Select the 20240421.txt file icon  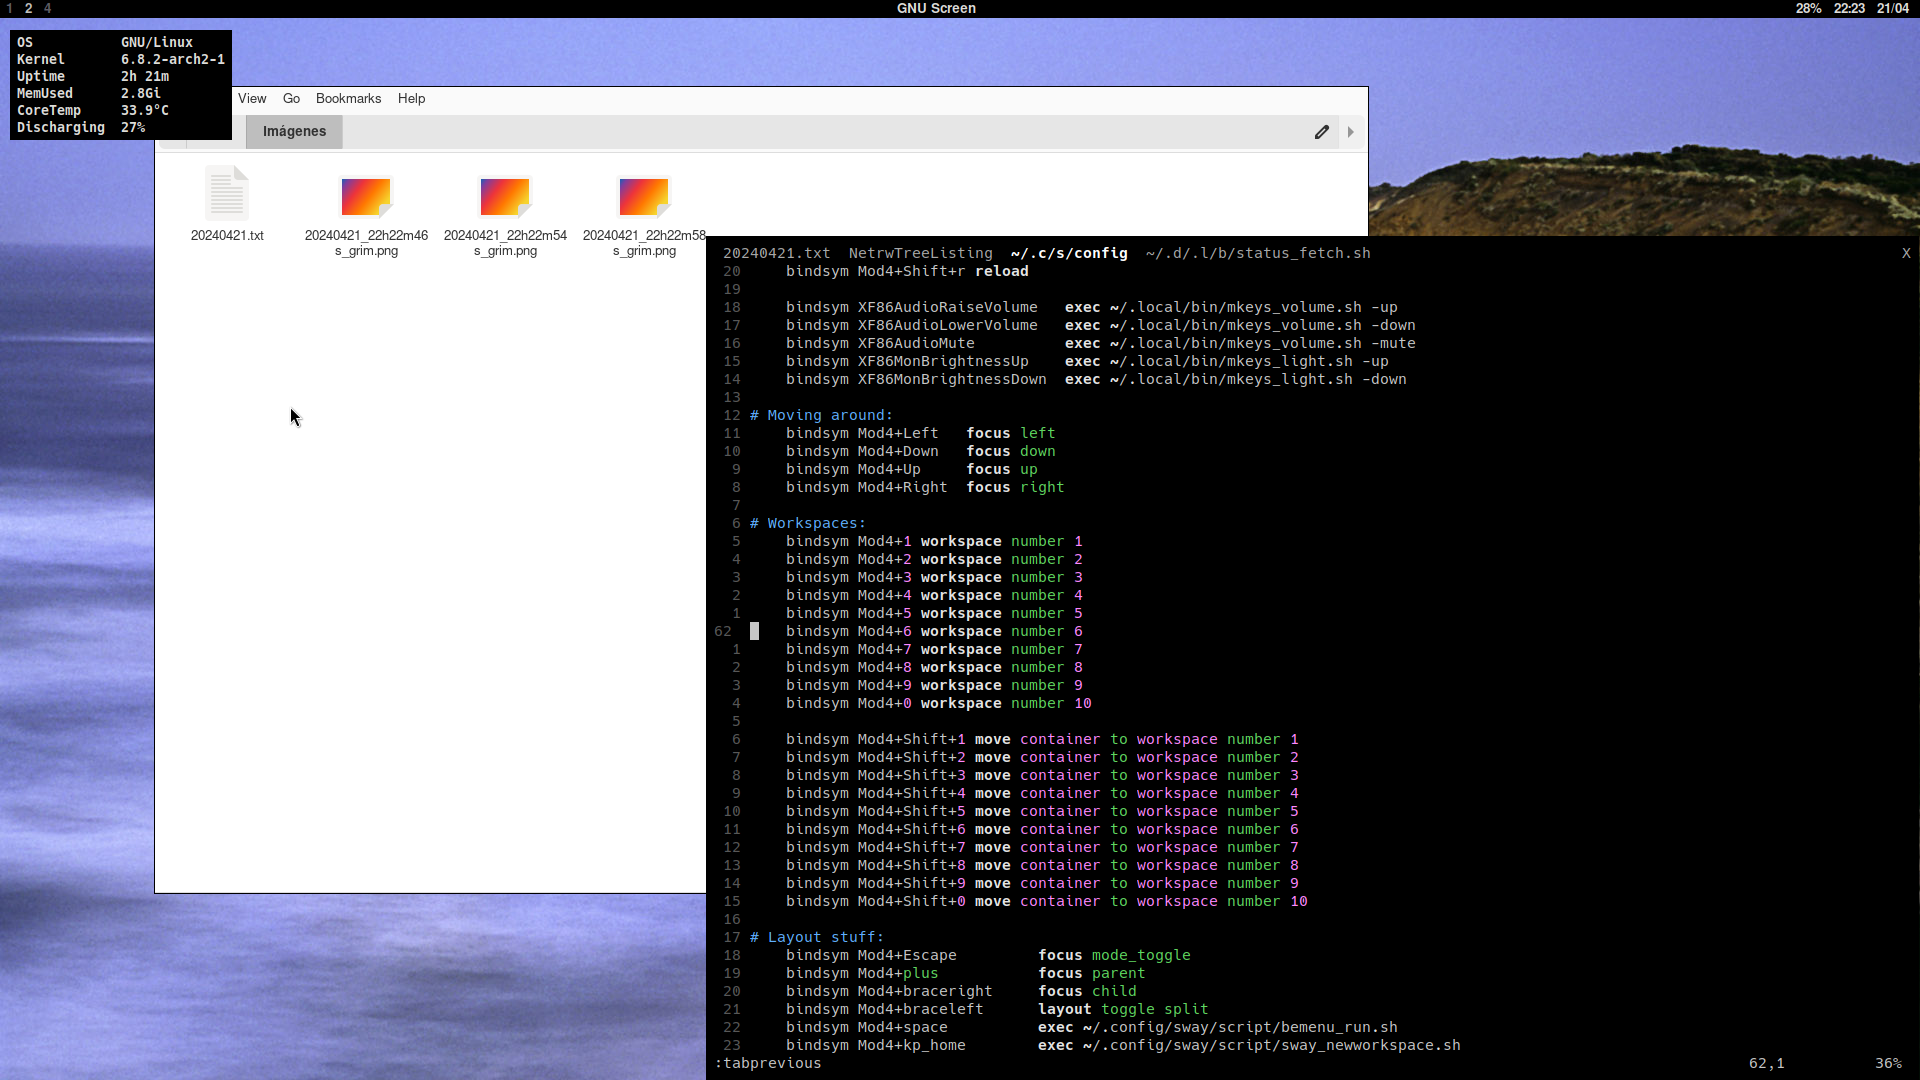[227, 194]
